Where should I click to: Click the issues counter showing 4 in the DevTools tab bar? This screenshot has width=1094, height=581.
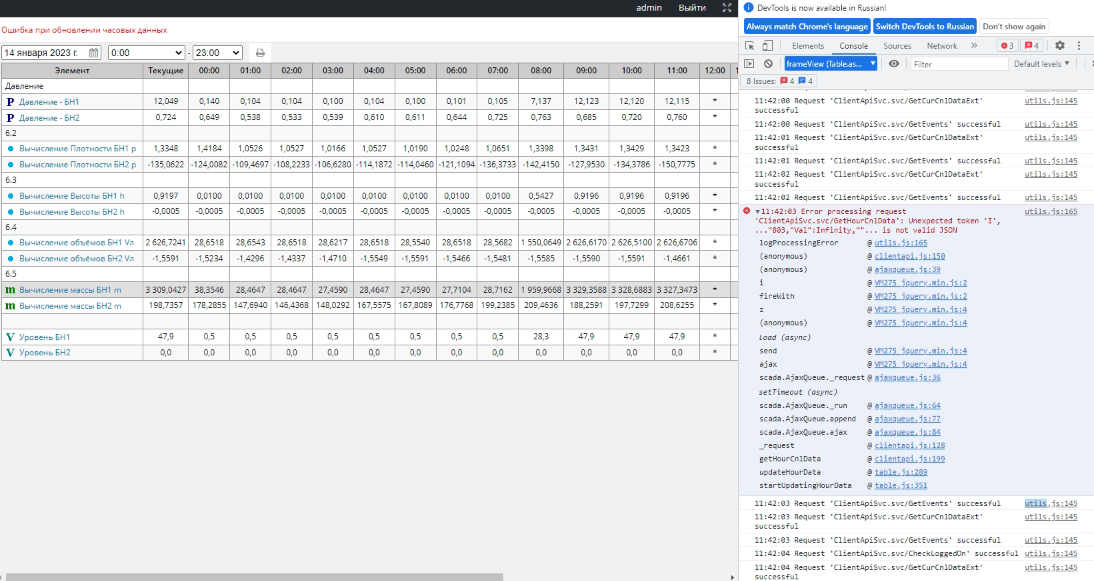(1032, 45)
